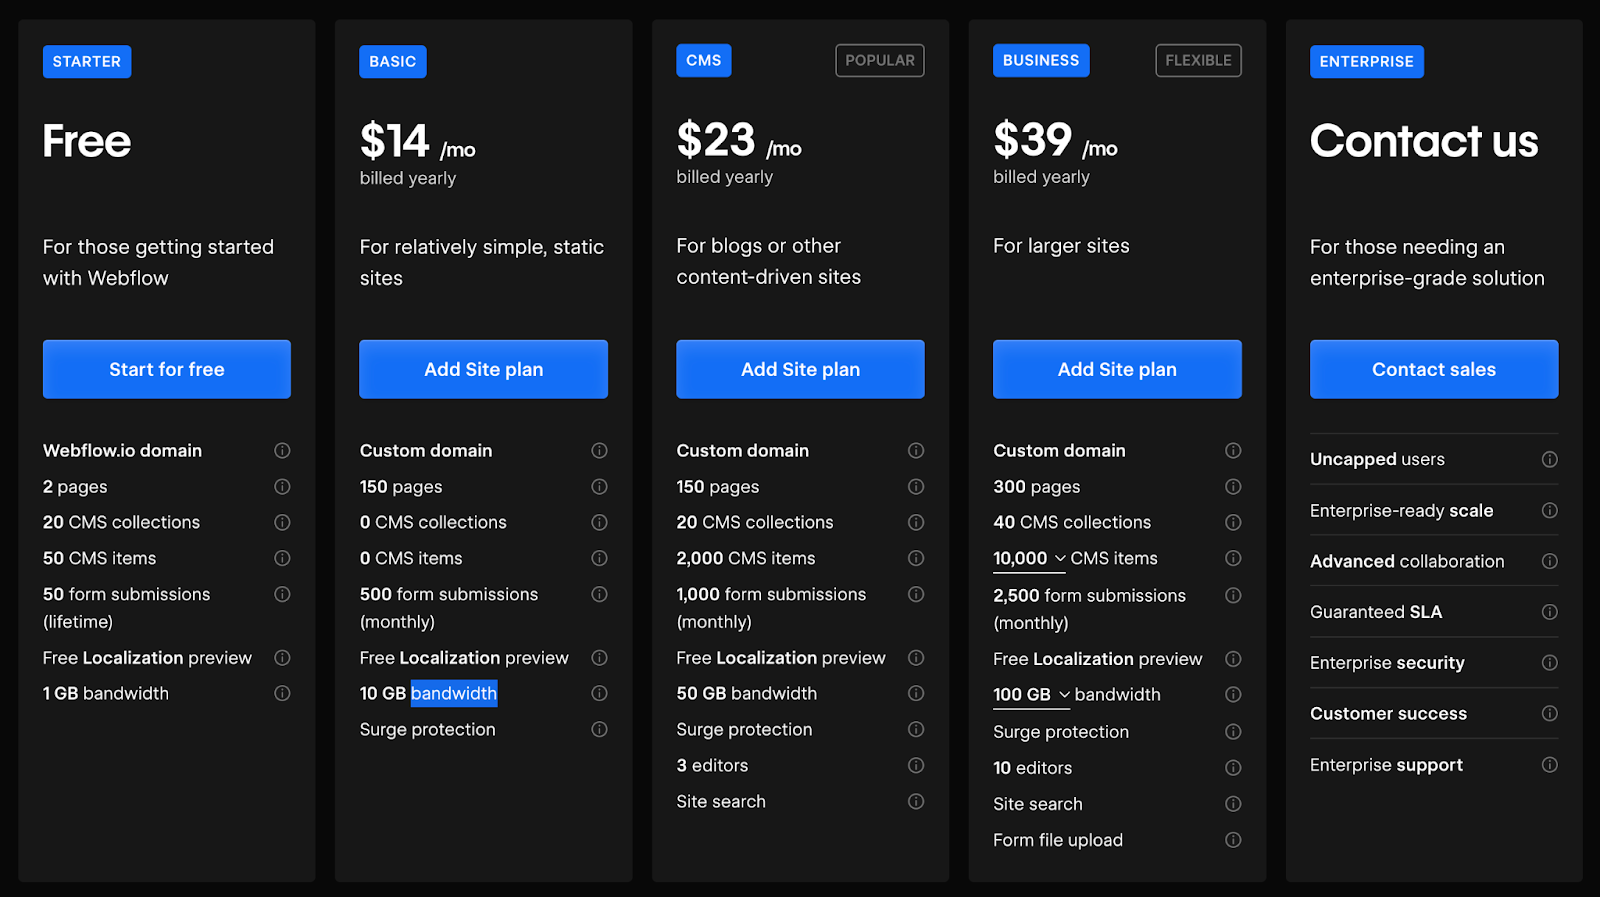Select the ENTERPRISE plan label
Image resolution: width=1600 pixels, height=897 pixels.
point(1367,62)
